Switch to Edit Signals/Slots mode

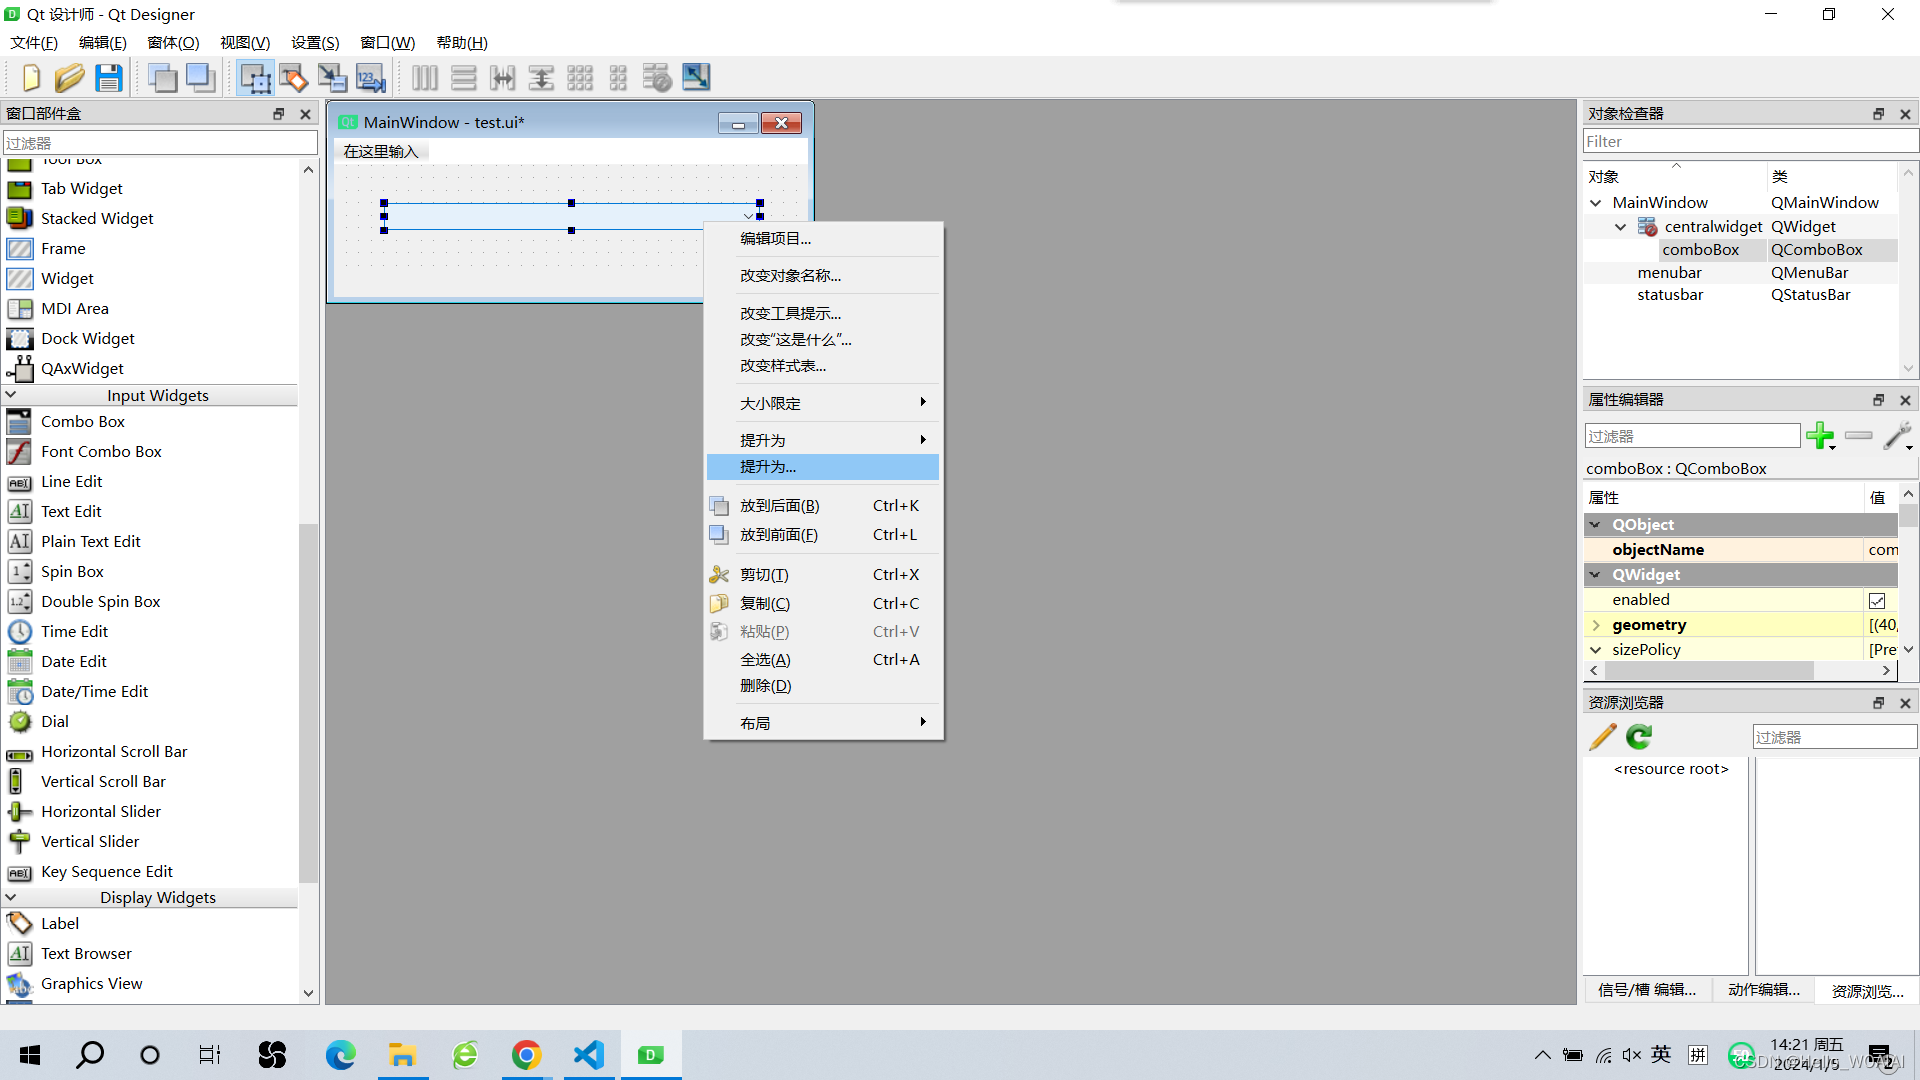coord(293,77)
